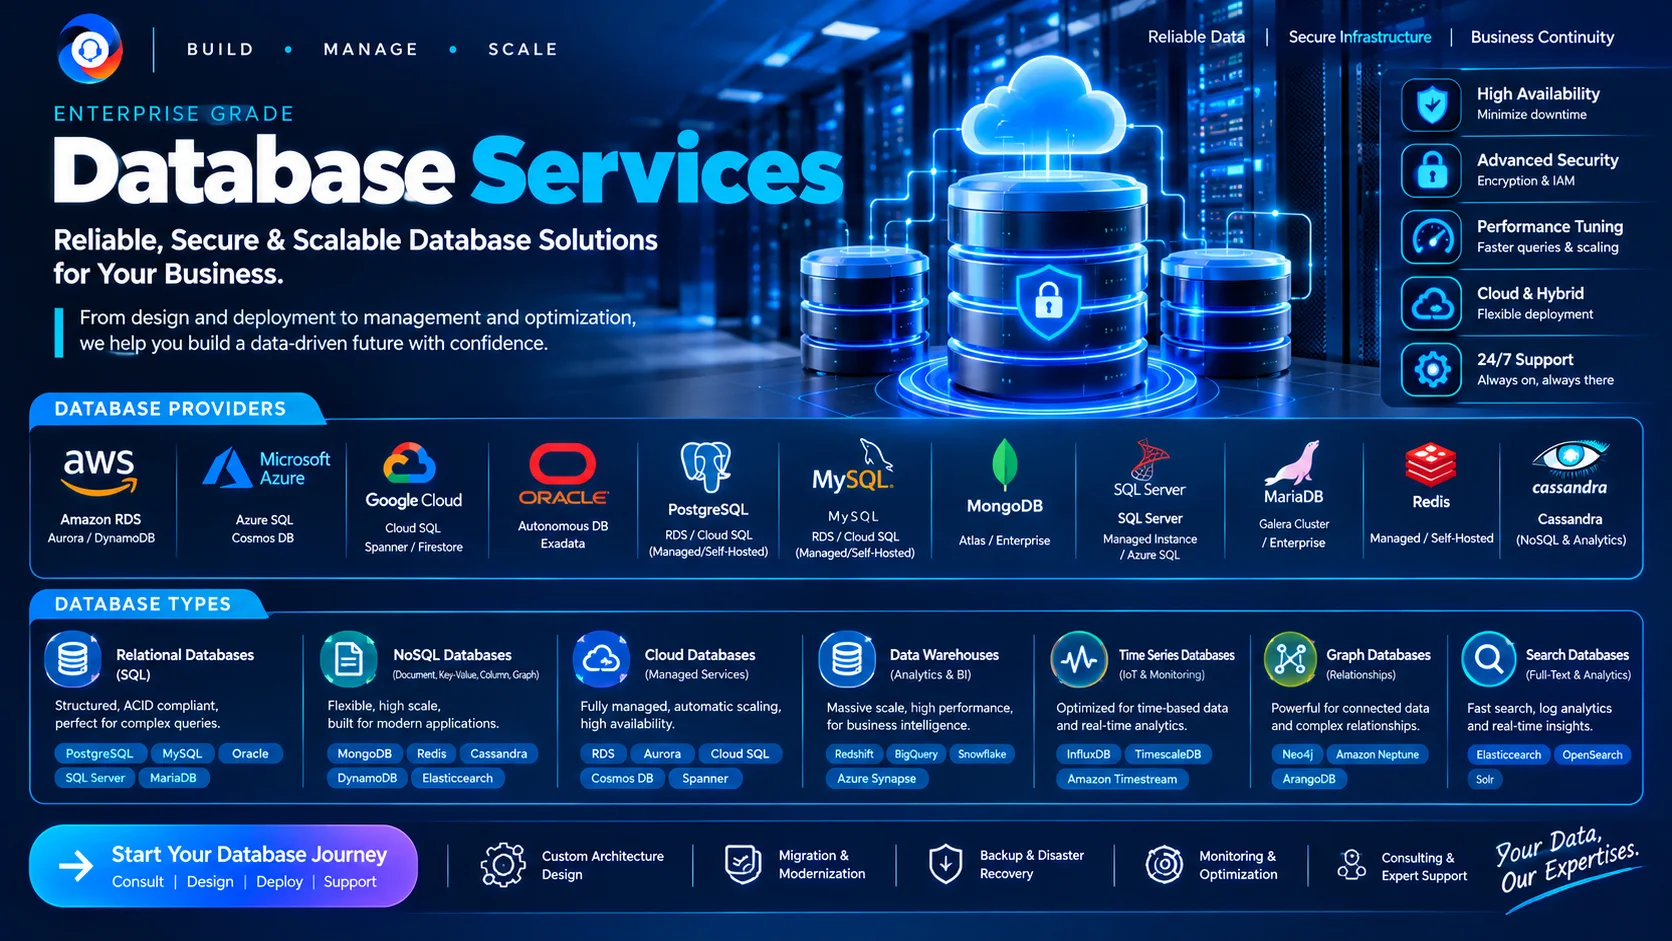Image resolution: width=1672 pixels, height=941 pixels.
Task: Select the Microsoft Azure logo
Action: tap(266, 468)
